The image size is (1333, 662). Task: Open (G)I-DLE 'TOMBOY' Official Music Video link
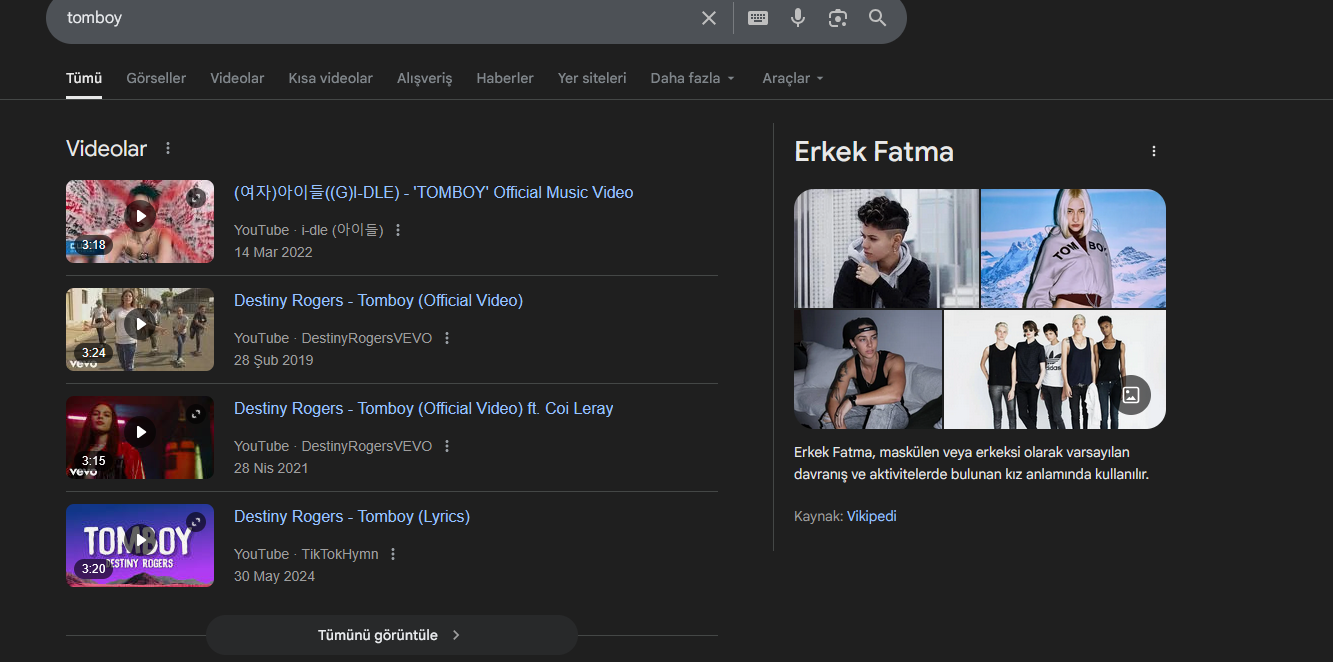(433, 193)
